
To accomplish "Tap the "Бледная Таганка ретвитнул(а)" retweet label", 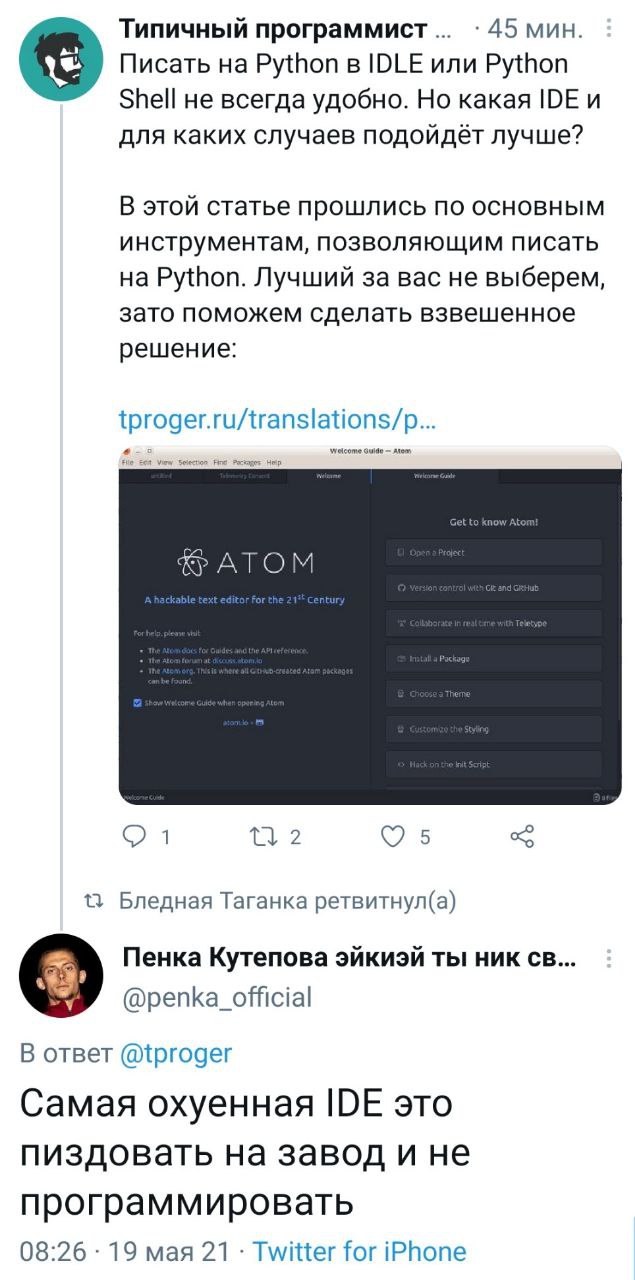I will click(287, 901).
